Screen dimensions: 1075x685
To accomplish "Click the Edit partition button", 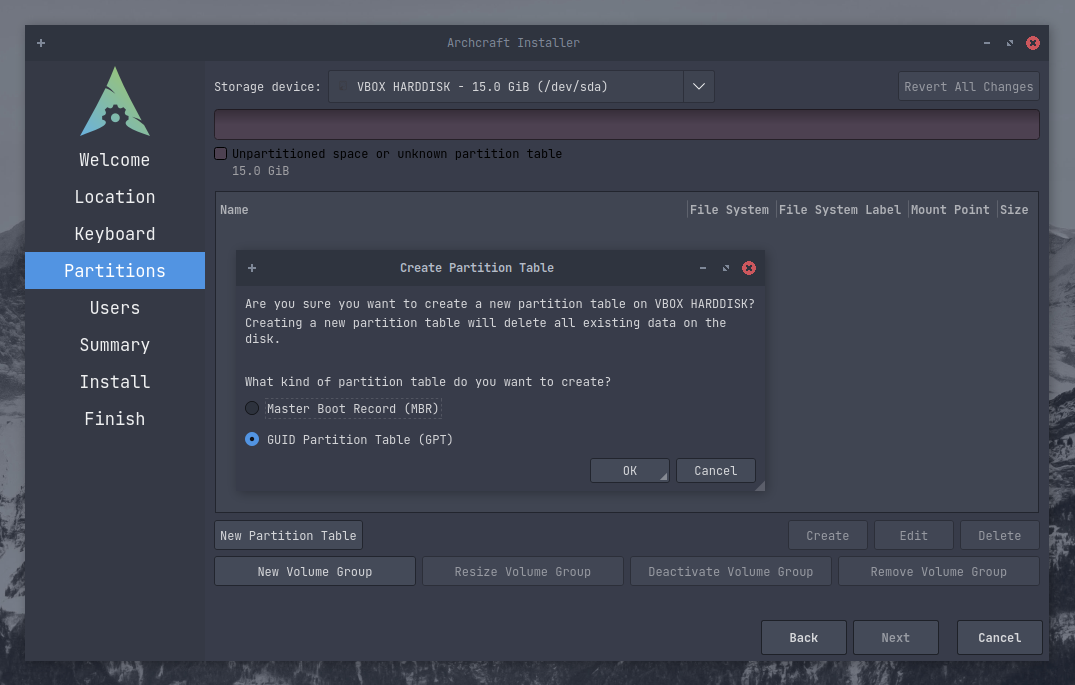I will tap(913, 536).
